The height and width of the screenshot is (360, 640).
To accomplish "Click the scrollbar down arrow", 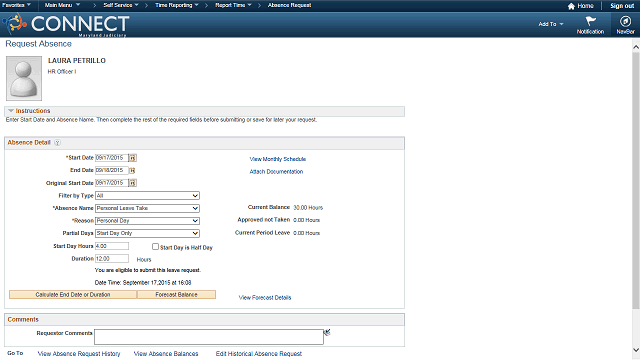I will pyautogui.click(x=636, y=350).
